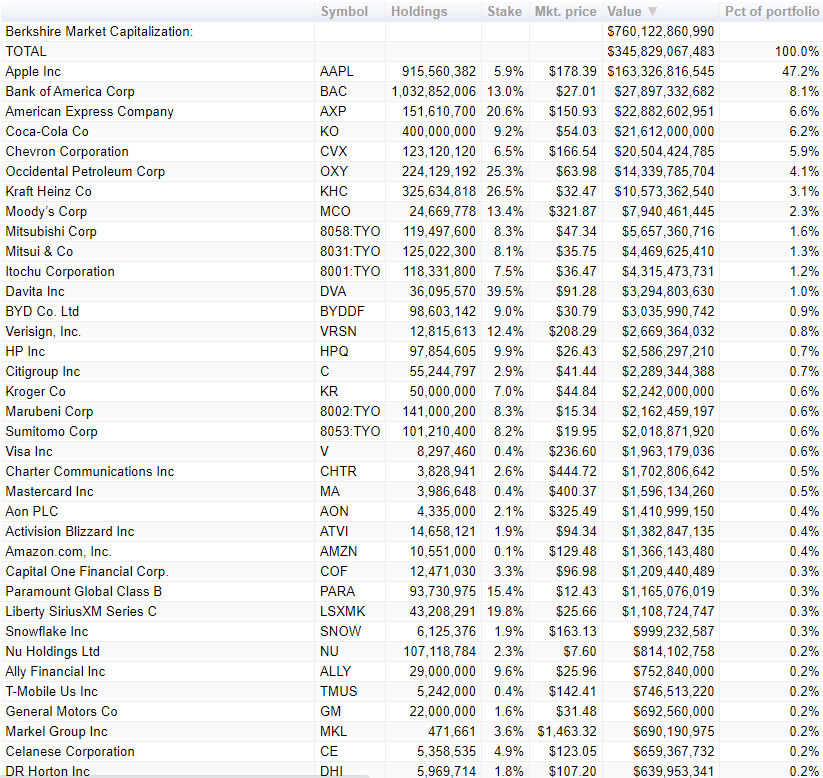Select the value $27,897,332,682
The width and height of the screenshot is (823, 778).
[664, 91]
